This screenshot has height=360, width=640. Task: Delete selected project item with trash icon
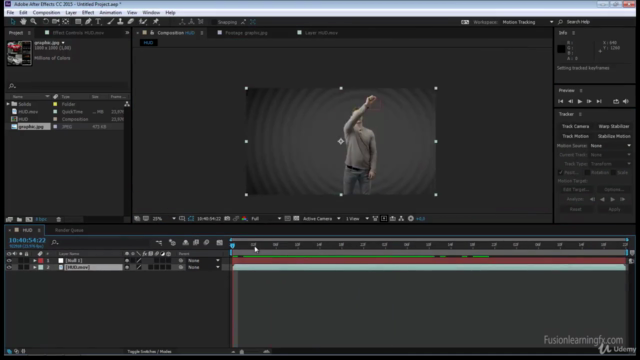point(58,219)
